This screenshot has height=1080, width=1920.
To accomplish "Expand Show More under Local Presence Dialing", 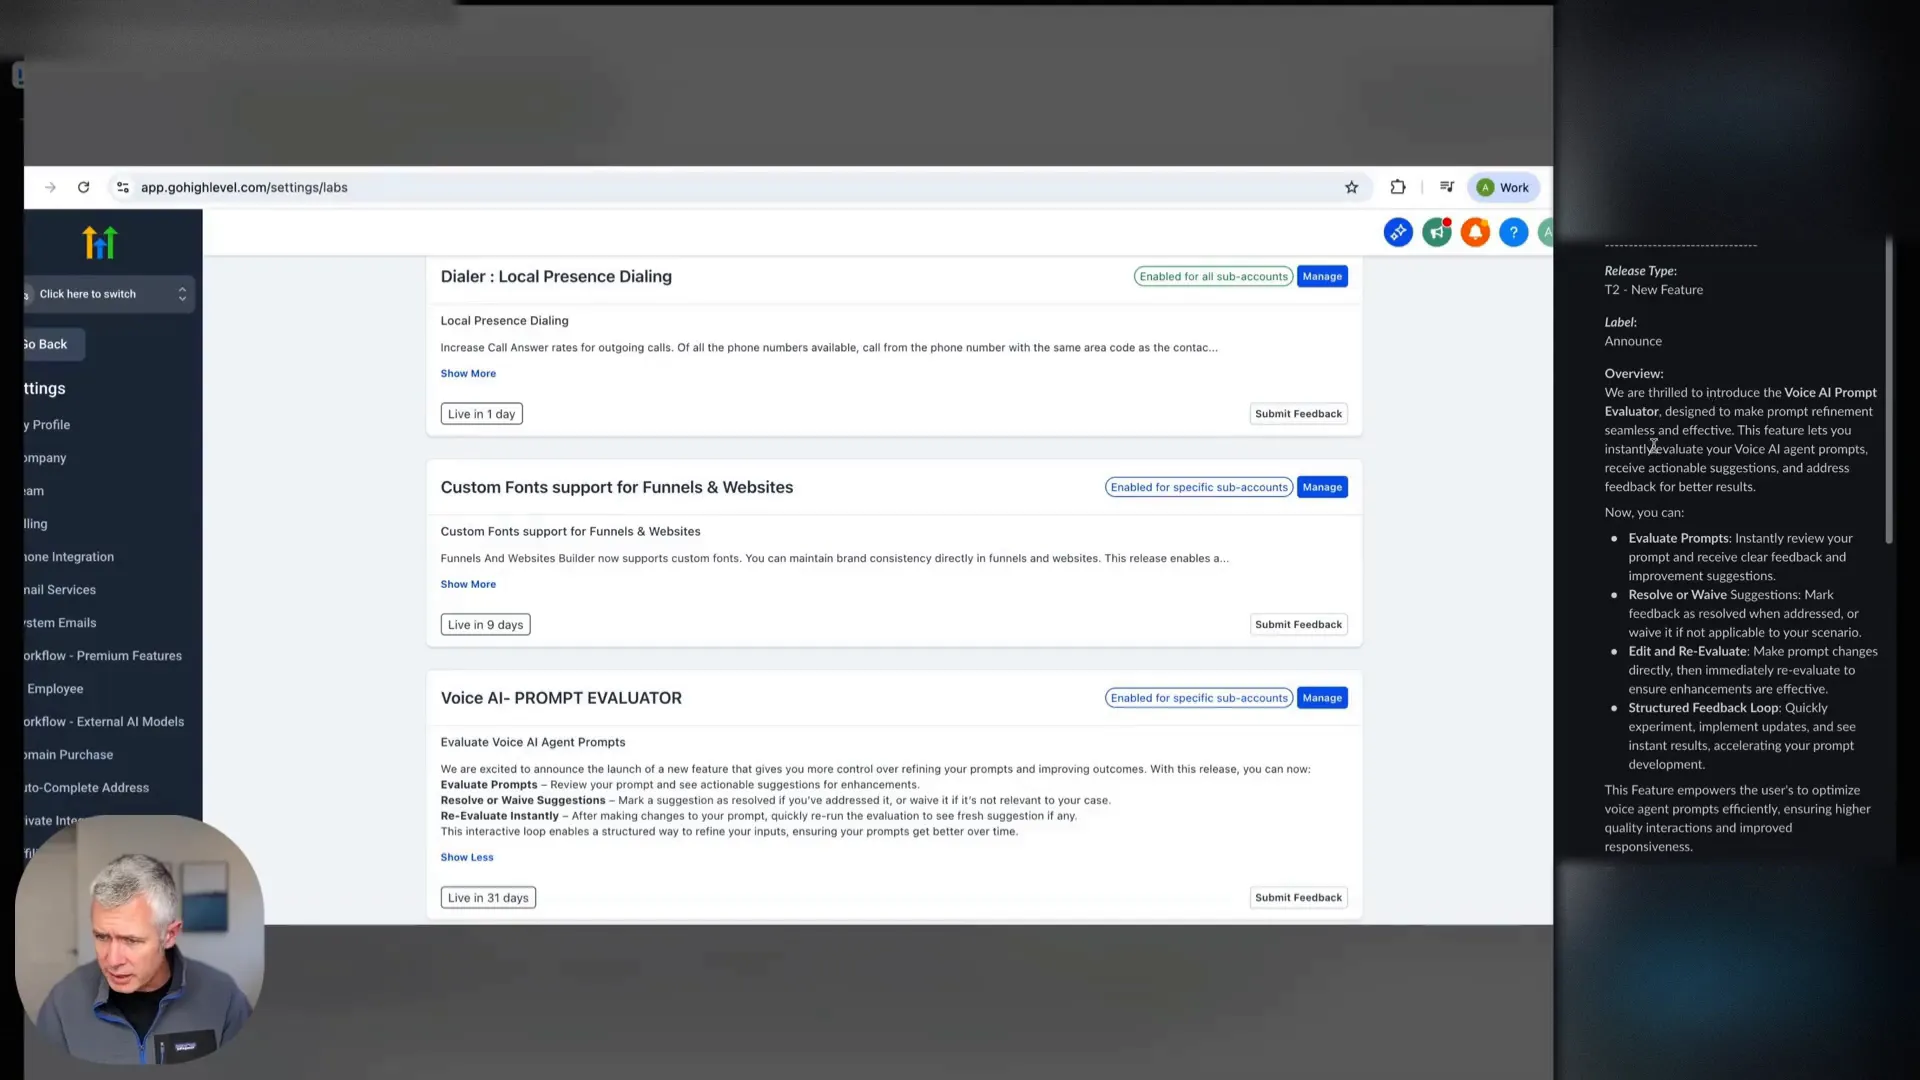I will coord(468,373).
